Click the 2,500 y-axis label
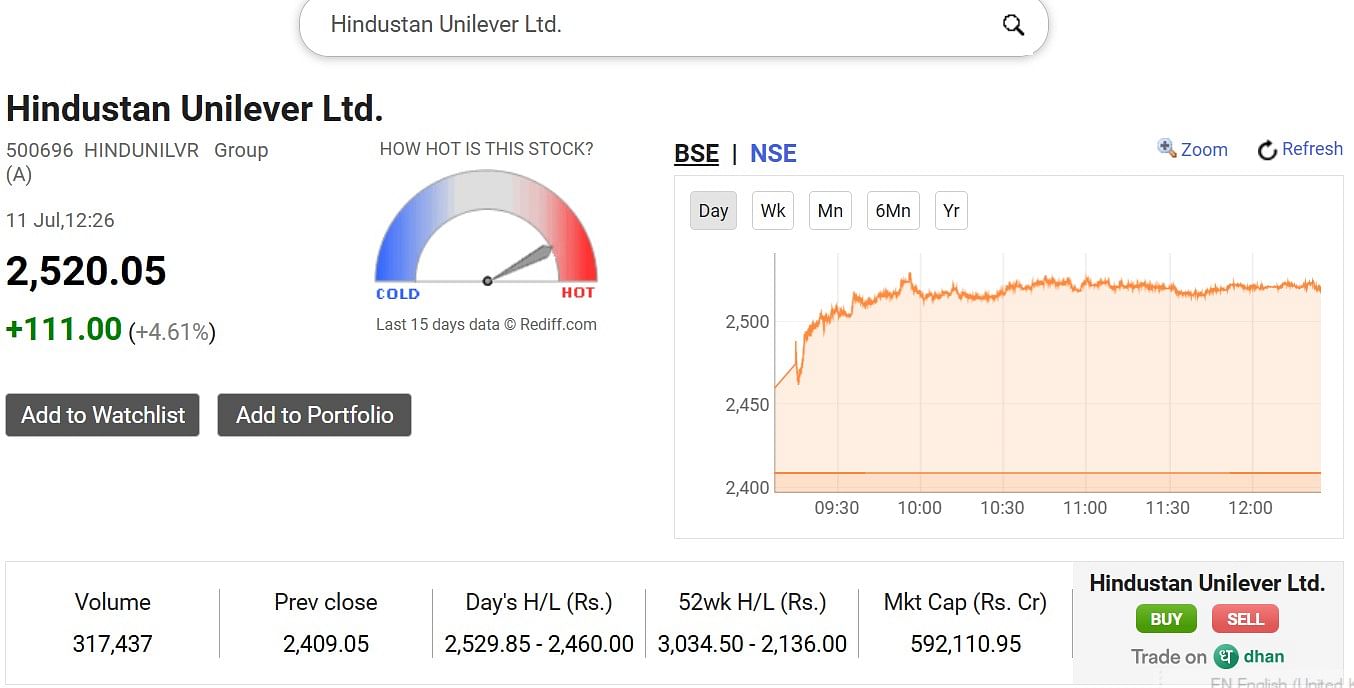 pyautogui.click(x=747, y=322)
